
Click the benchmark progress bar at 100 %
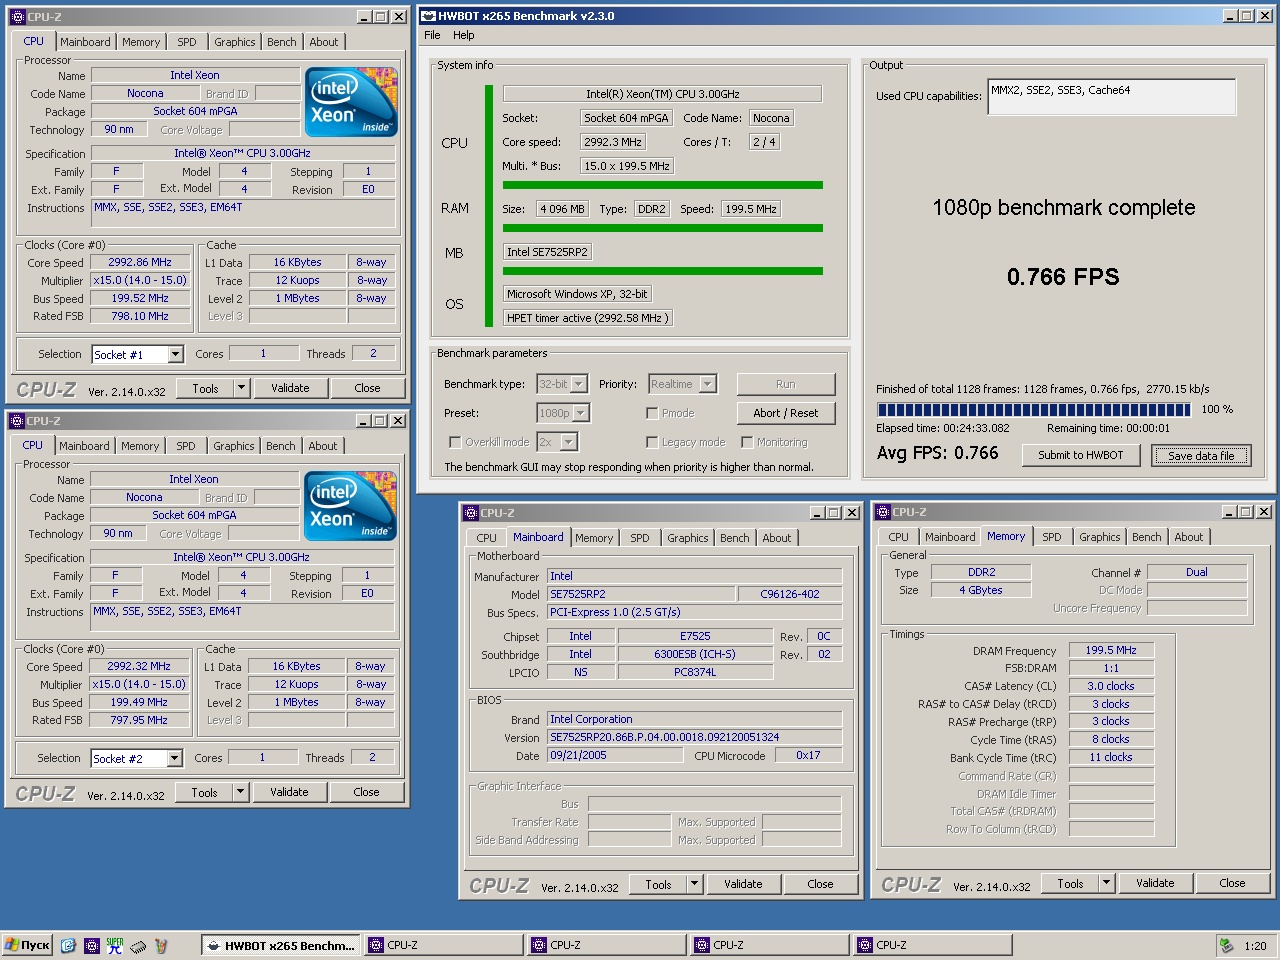[1034, 409]
